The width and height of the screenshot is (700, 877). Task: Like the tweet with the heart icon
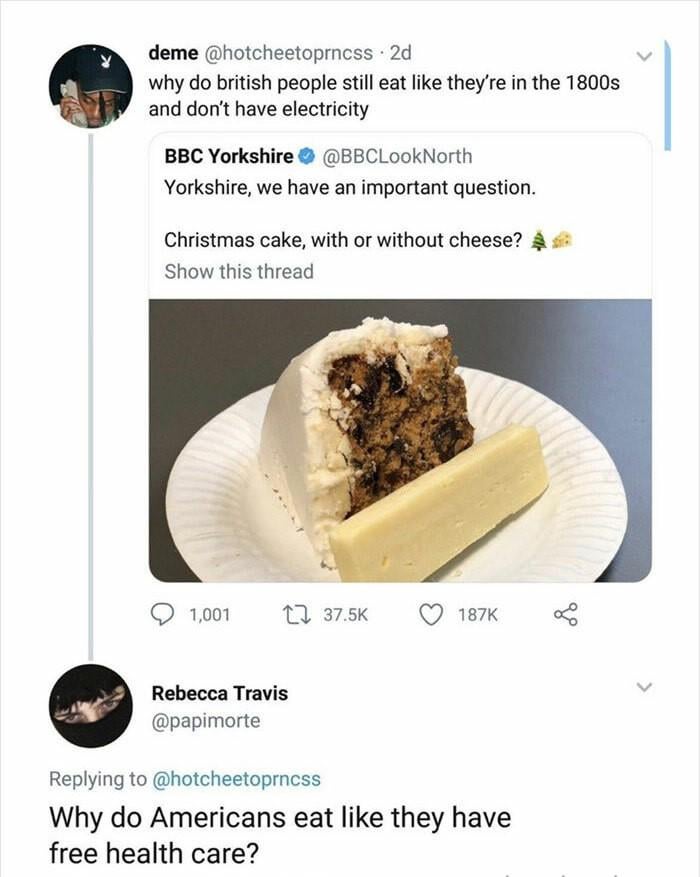coord(432,615)
